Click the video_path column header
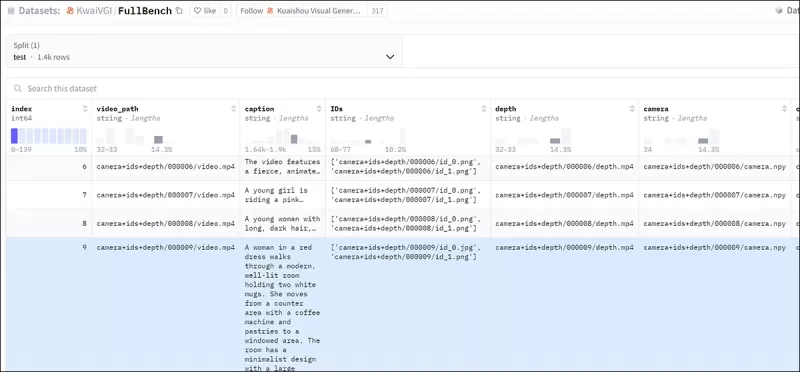The width and height of the screenshot is (800, 372). 117,109
